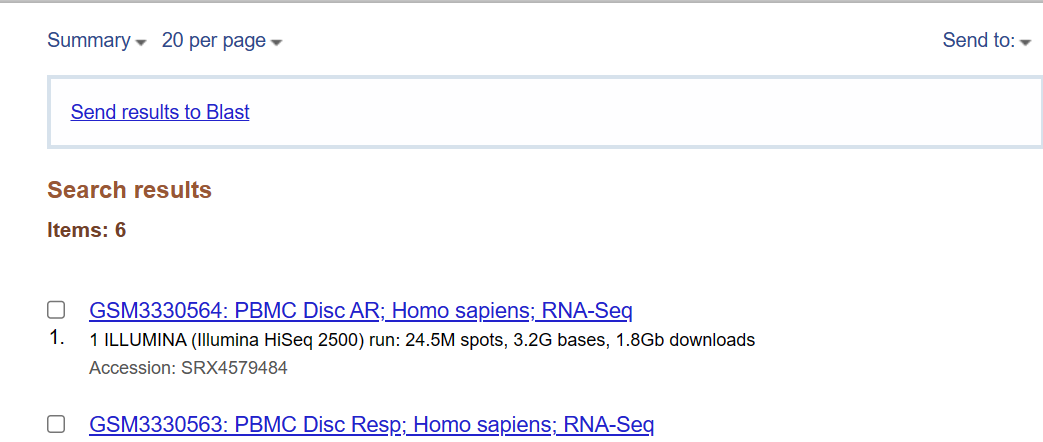
Task: Click the Illumina HiSeq 2500 run details line
Action: point(422,341)
